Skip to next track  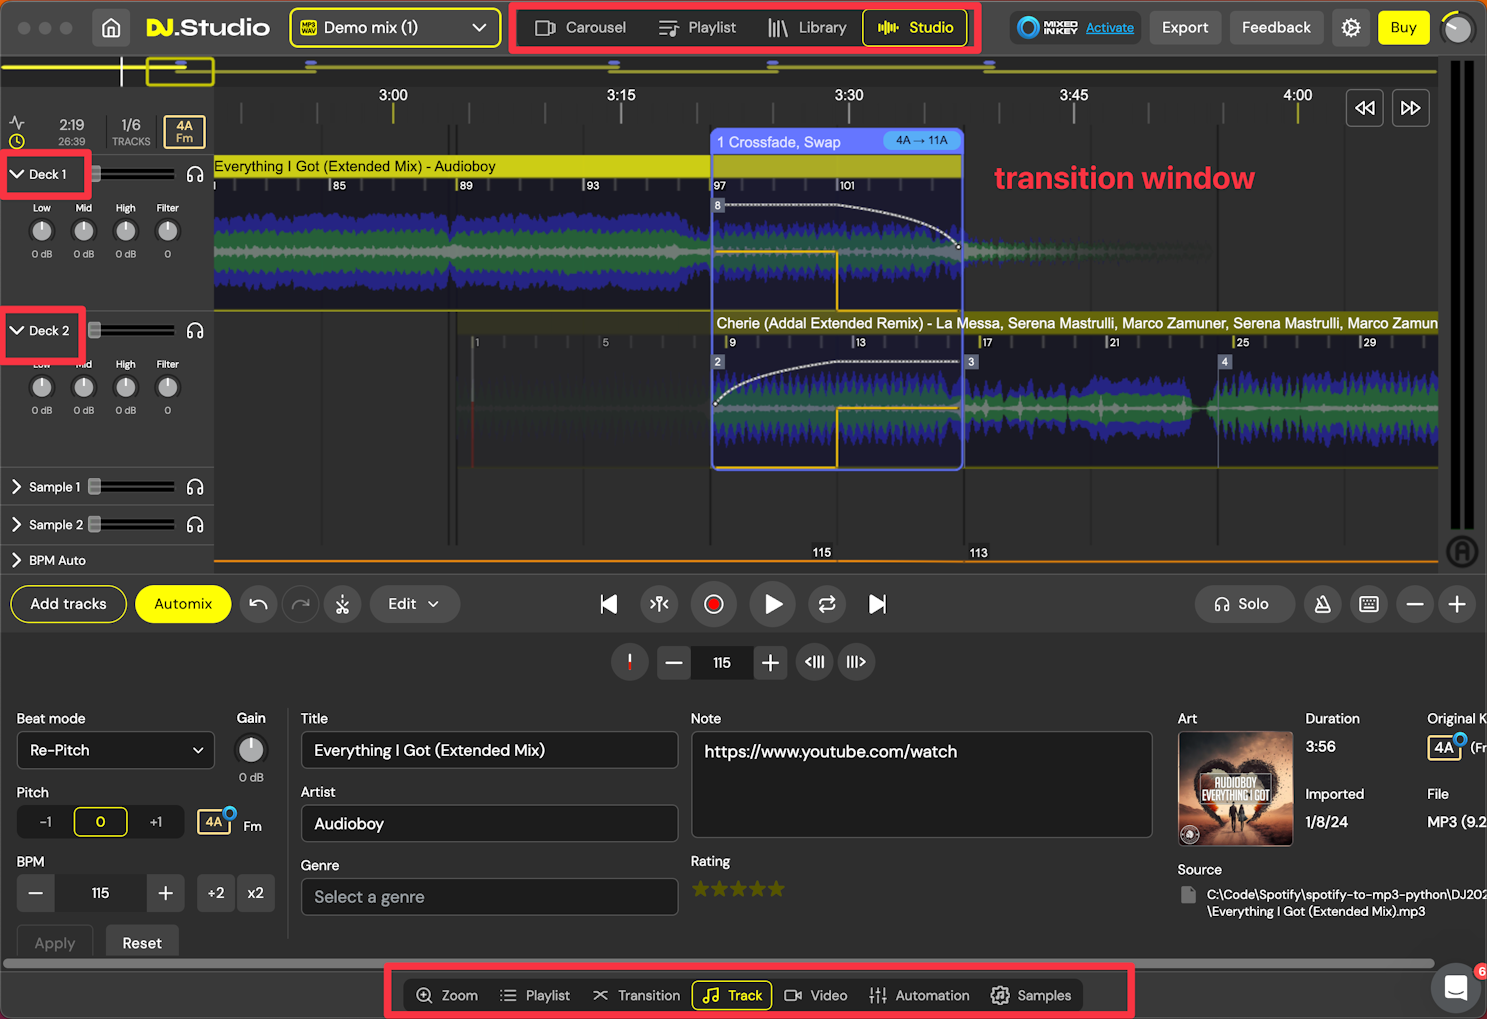click(x=877, y=604)
